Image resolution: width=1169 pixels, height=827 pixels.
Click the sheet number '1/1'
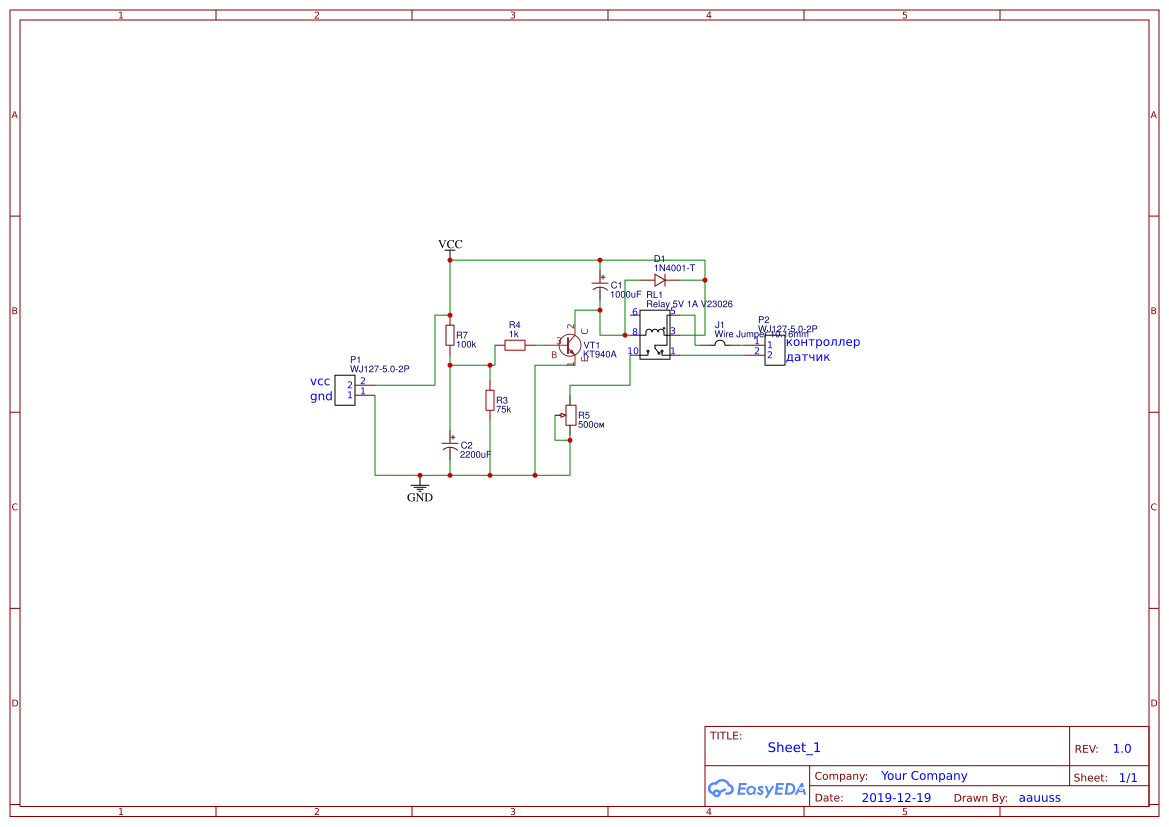point(1128,777)
